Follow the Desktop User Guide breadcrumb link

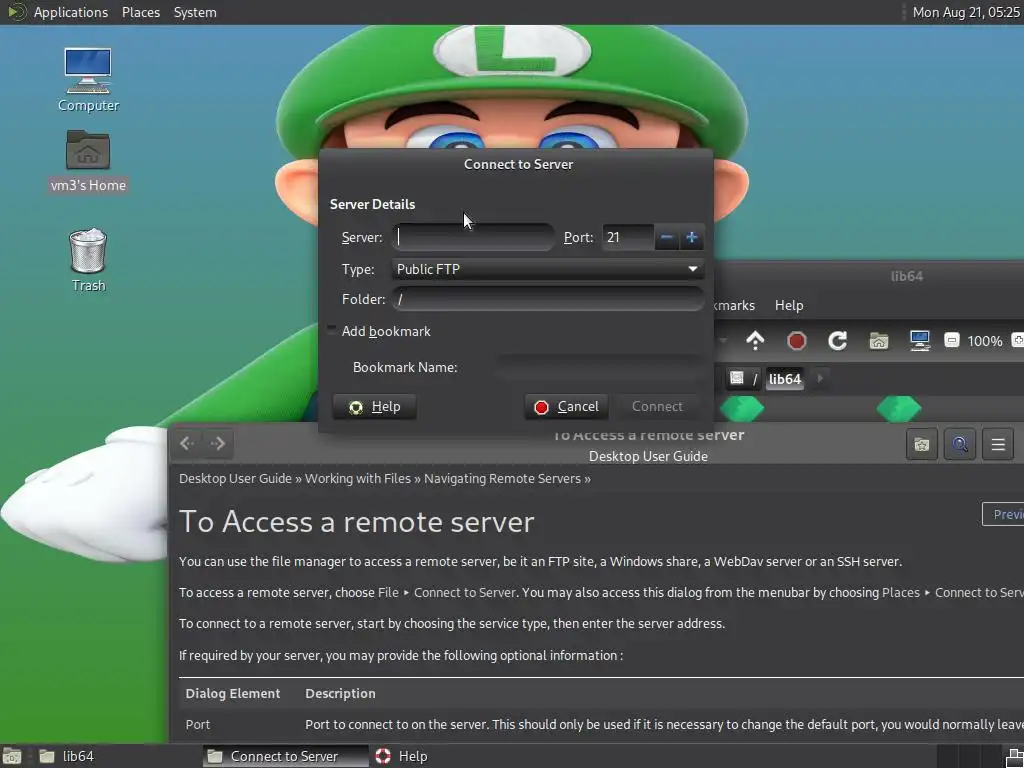click(x=235, y=479)
